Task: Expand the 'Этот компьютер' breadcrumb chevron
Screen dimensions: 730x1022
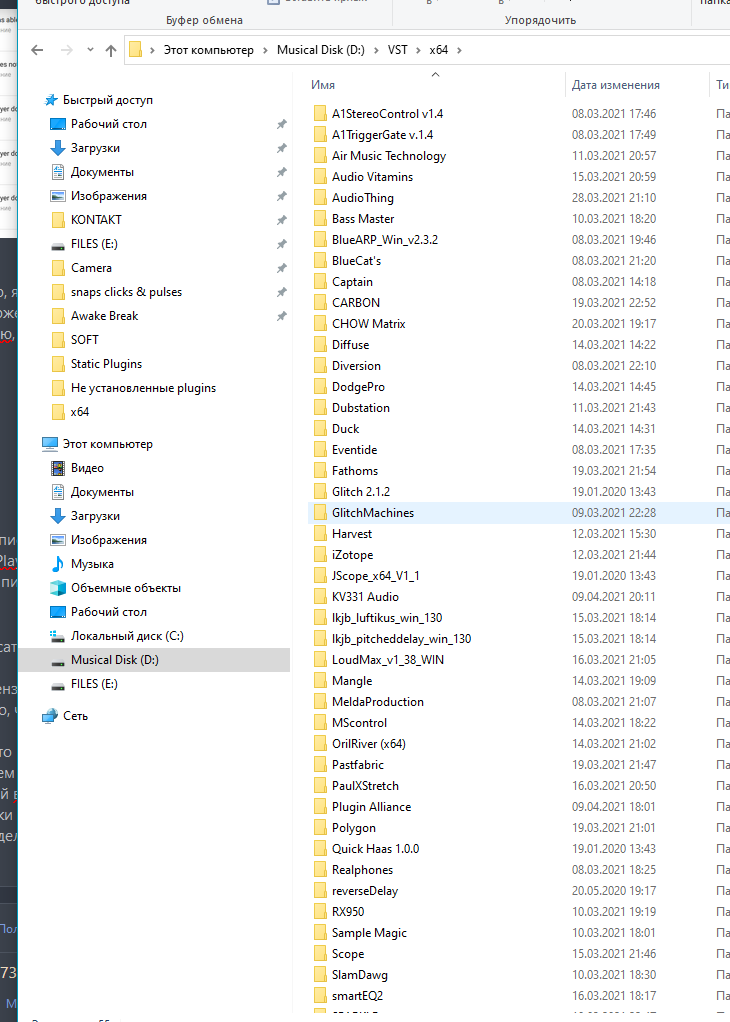Action: click(265, 50)
